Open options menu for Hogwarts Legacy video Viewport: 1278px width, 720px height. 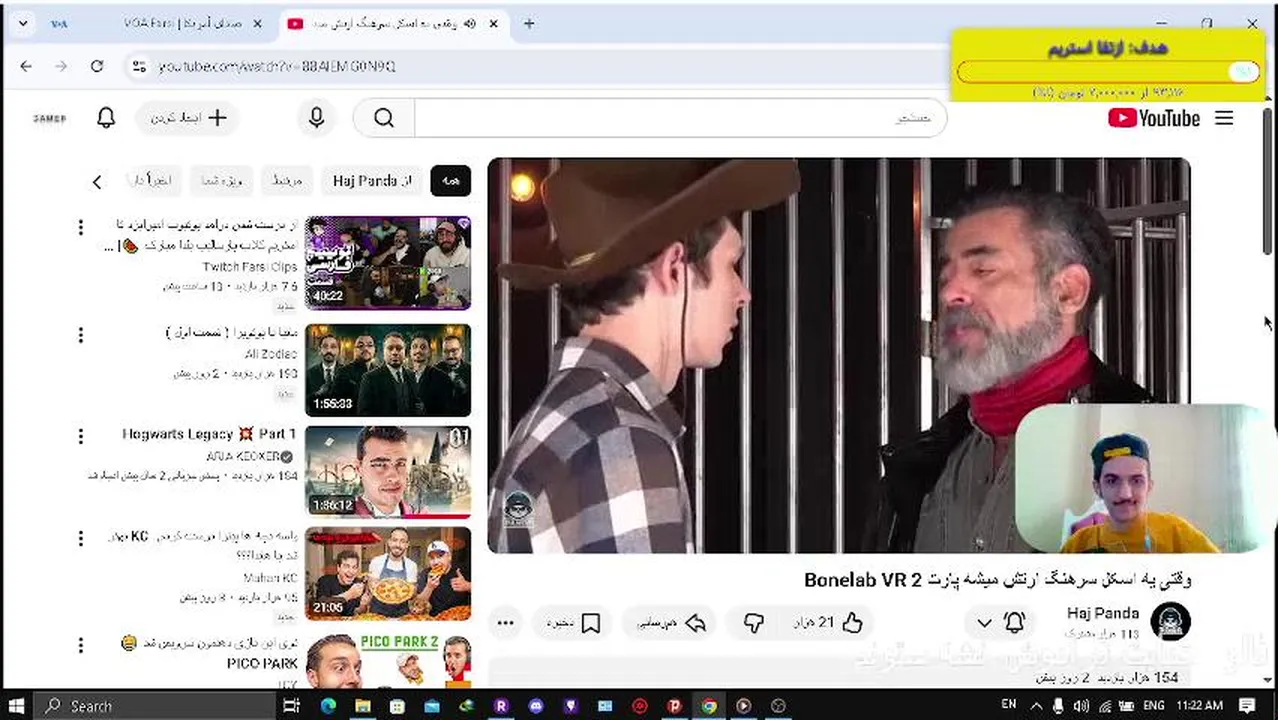tap(81, 437)
